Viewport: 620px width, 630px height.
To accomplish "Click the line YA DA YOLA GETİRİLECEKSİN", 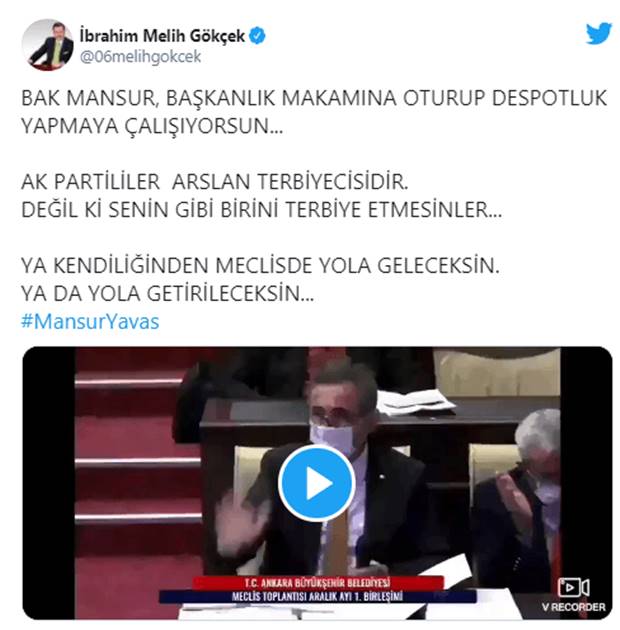I will click(x=167, y=293).
